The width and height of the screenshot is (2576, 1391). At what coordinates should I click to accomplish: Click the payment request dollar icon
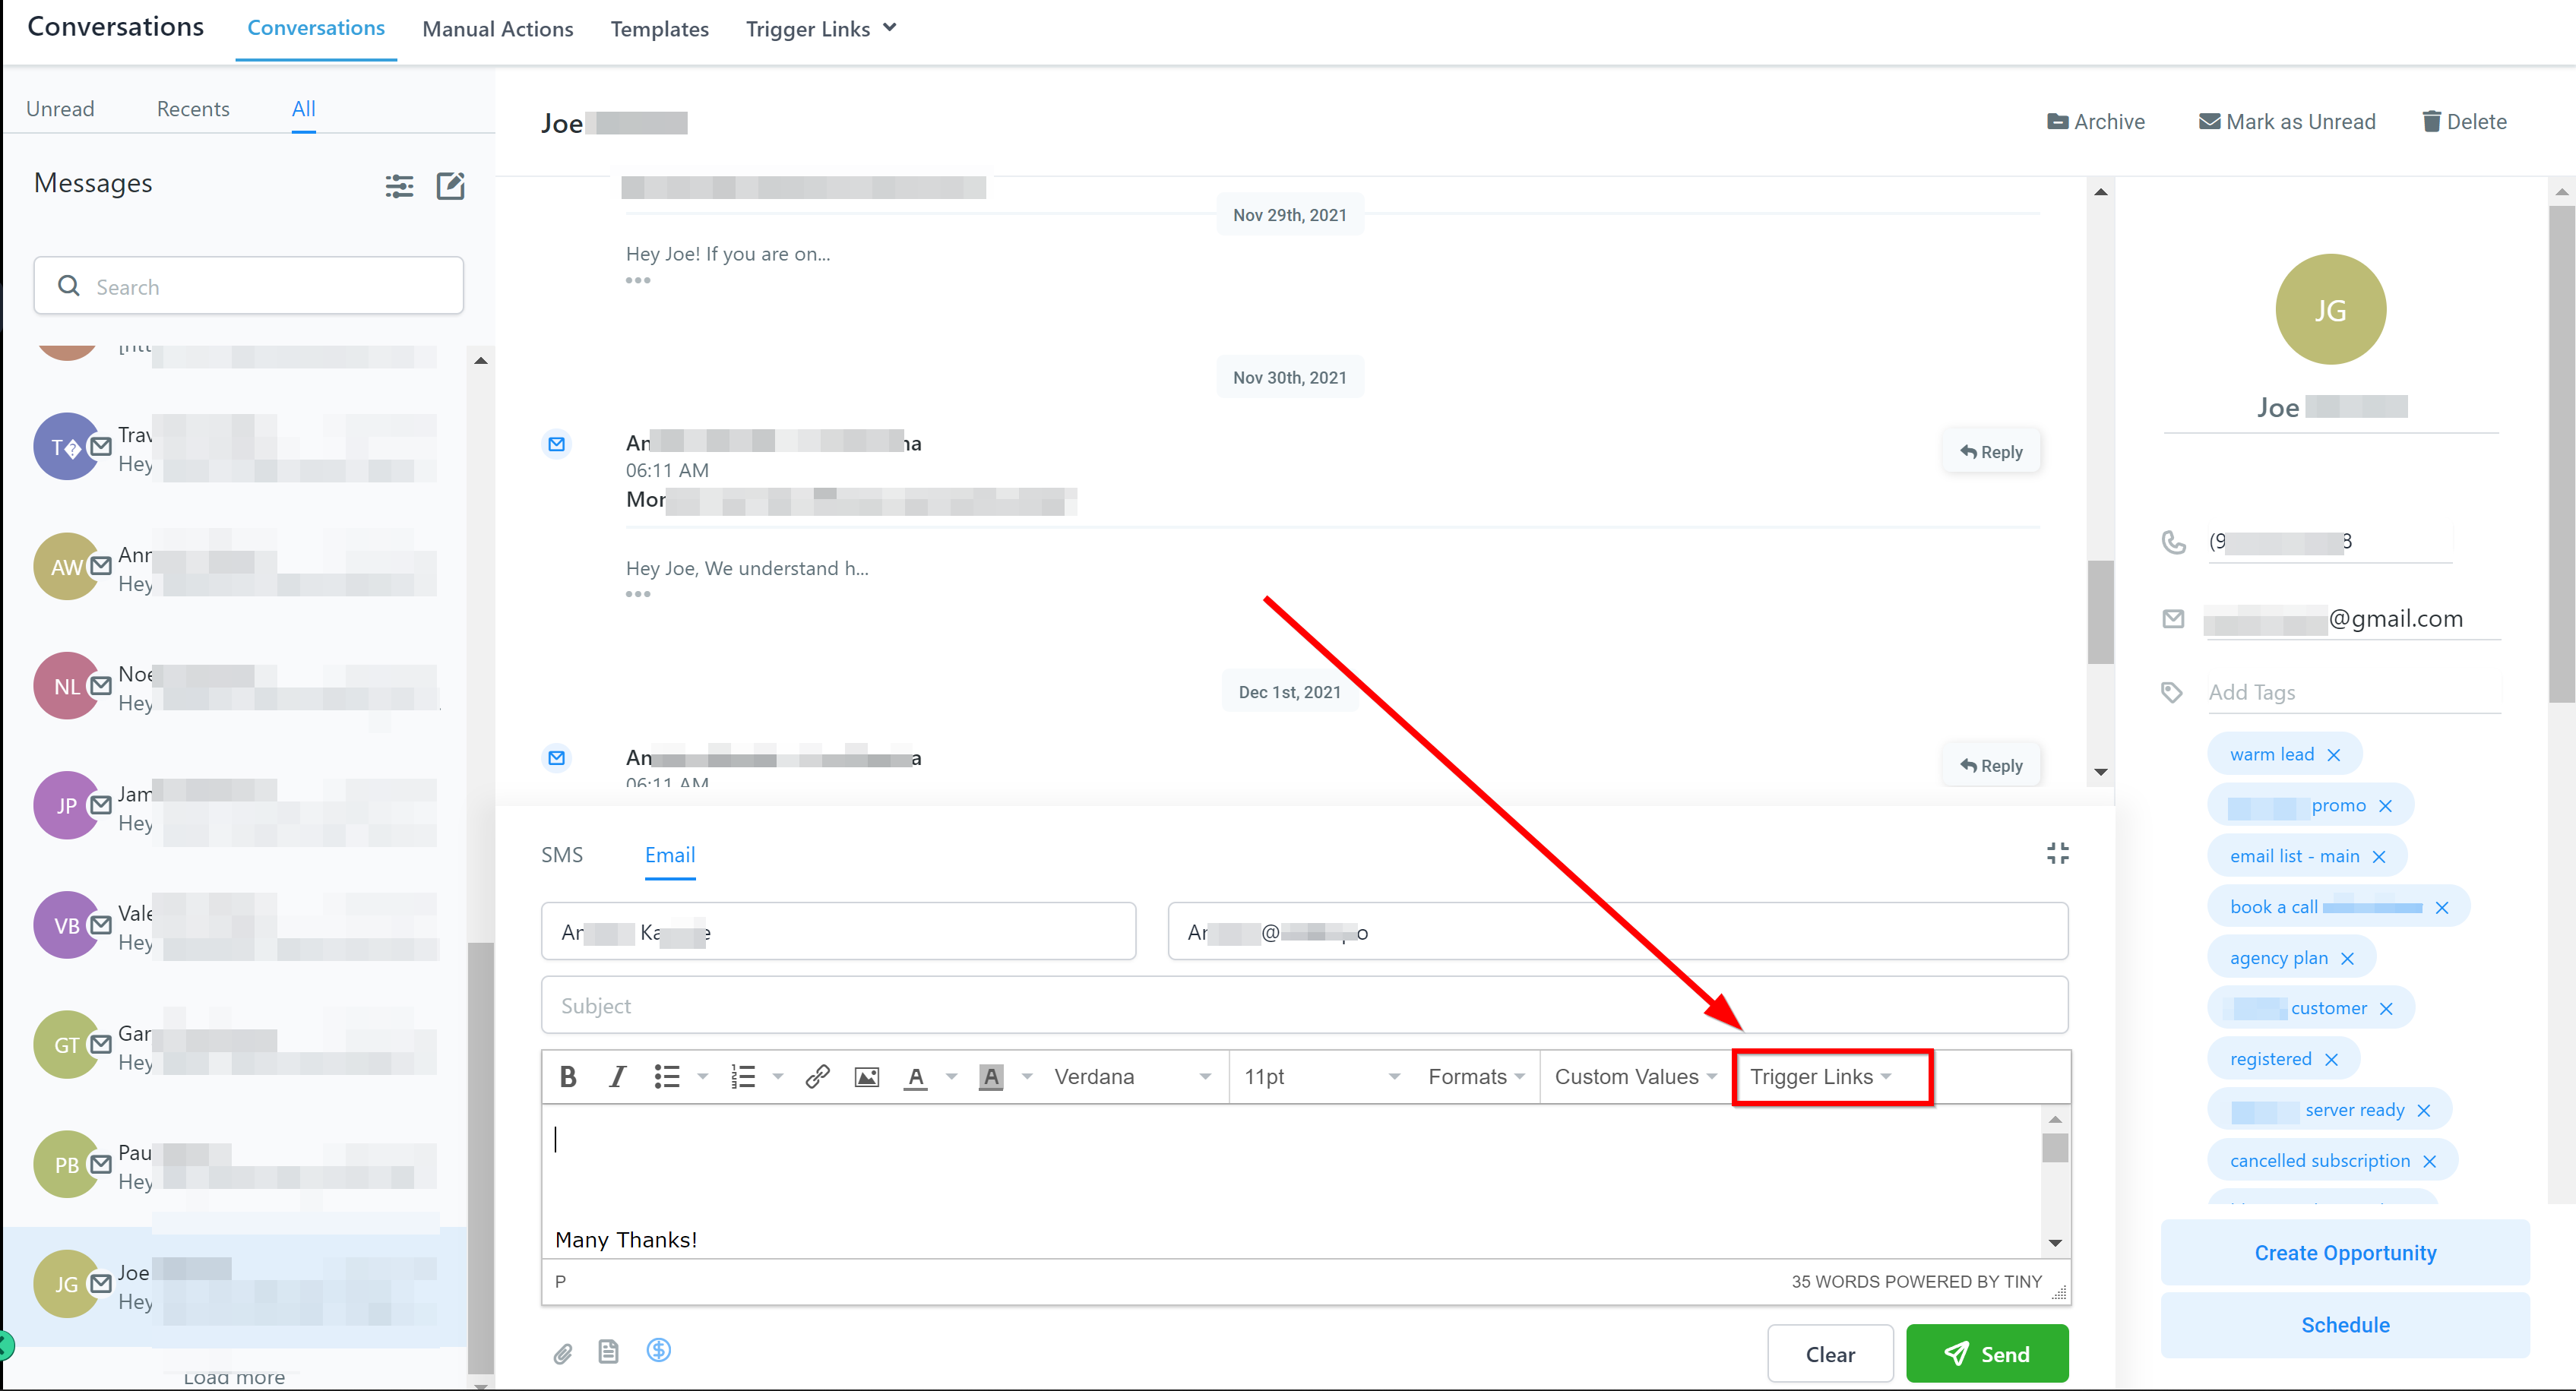(658, 1351)
